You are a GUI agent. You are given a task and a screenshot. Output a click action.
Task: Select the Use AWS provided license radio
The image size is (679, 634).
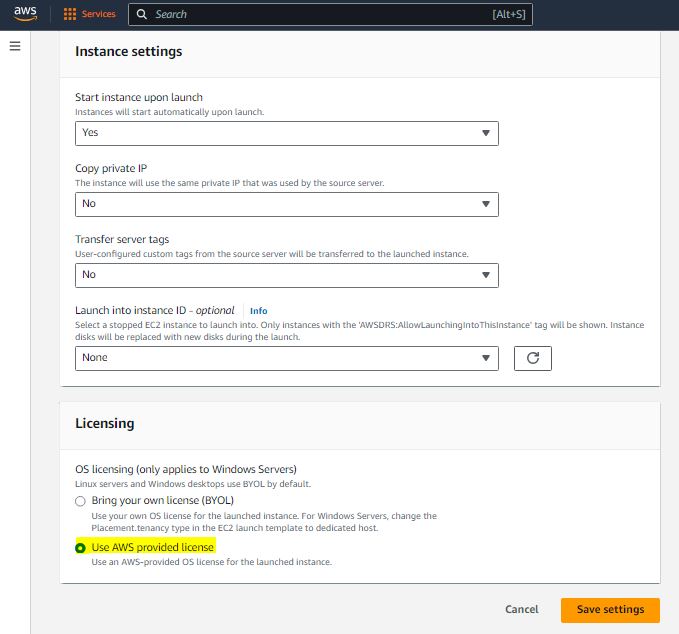(81, 547)
